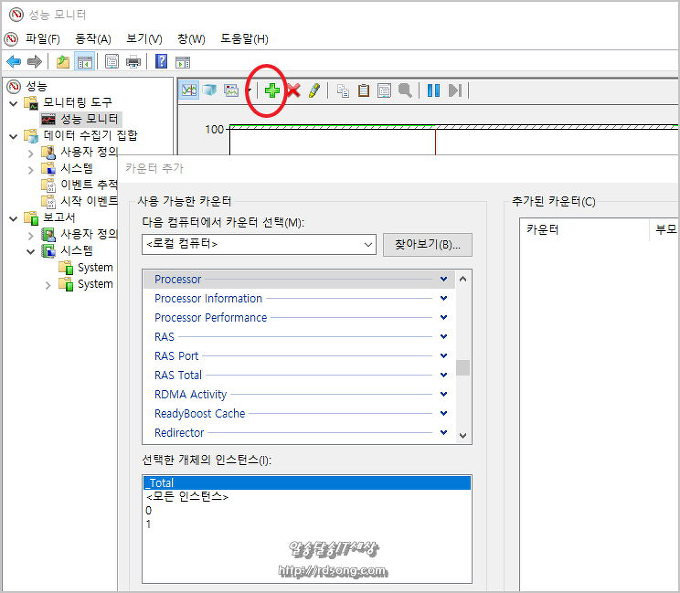Click the magnifier Zoom icon
Image resolution: width=680 pixels, height=593 pixels.
click(x=405, y=90)
